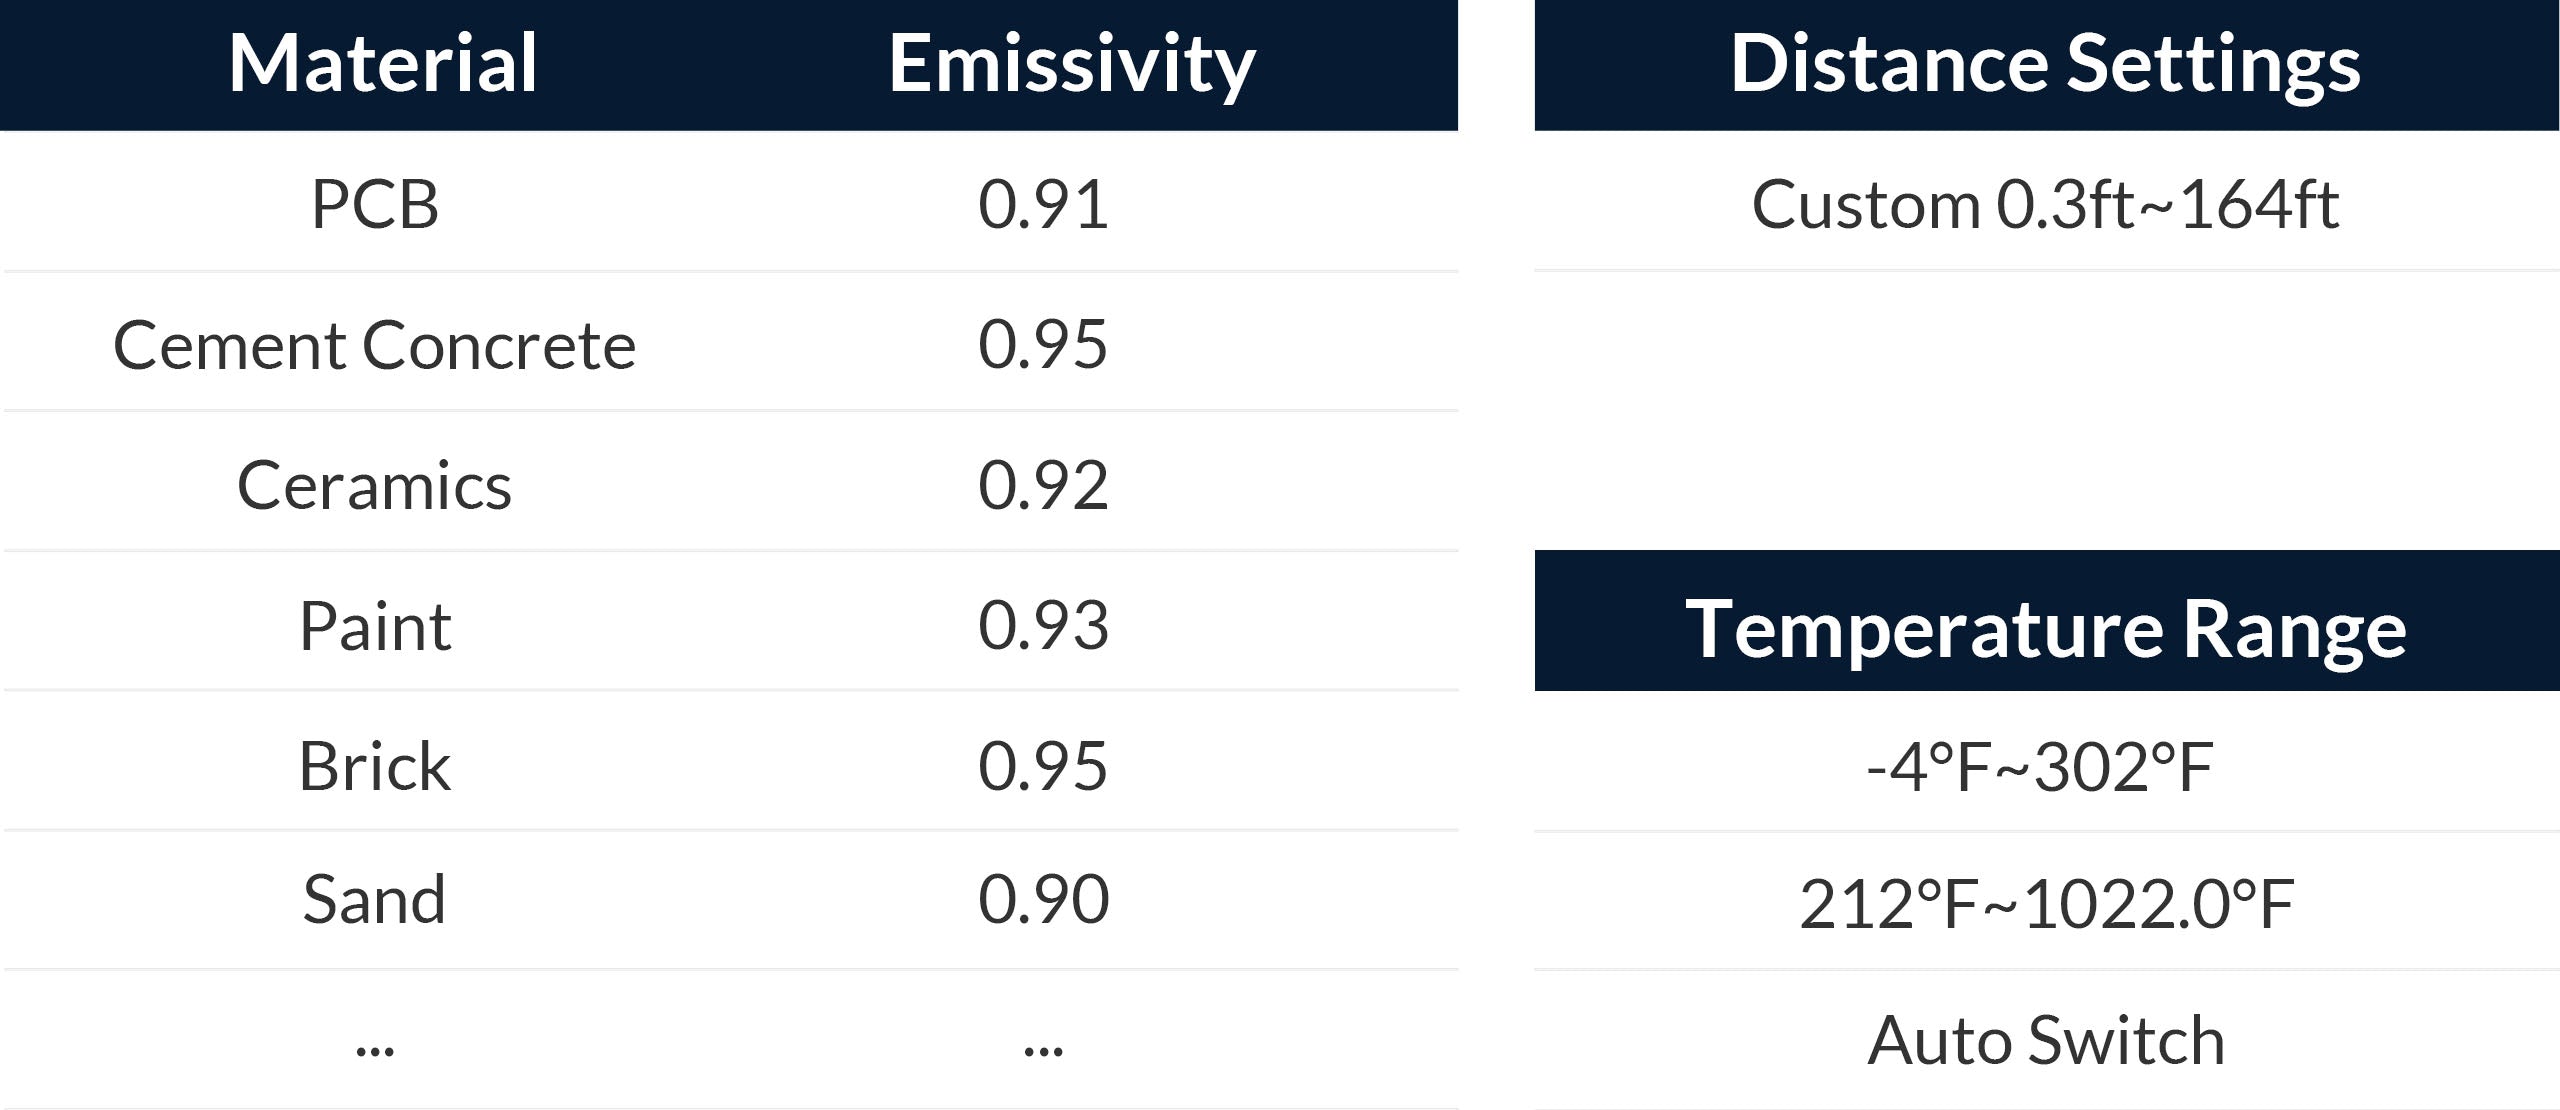This screenshot has height=1110, width=2560.
Task: Open the Distance Settings header
Action: coord(2046,64)
